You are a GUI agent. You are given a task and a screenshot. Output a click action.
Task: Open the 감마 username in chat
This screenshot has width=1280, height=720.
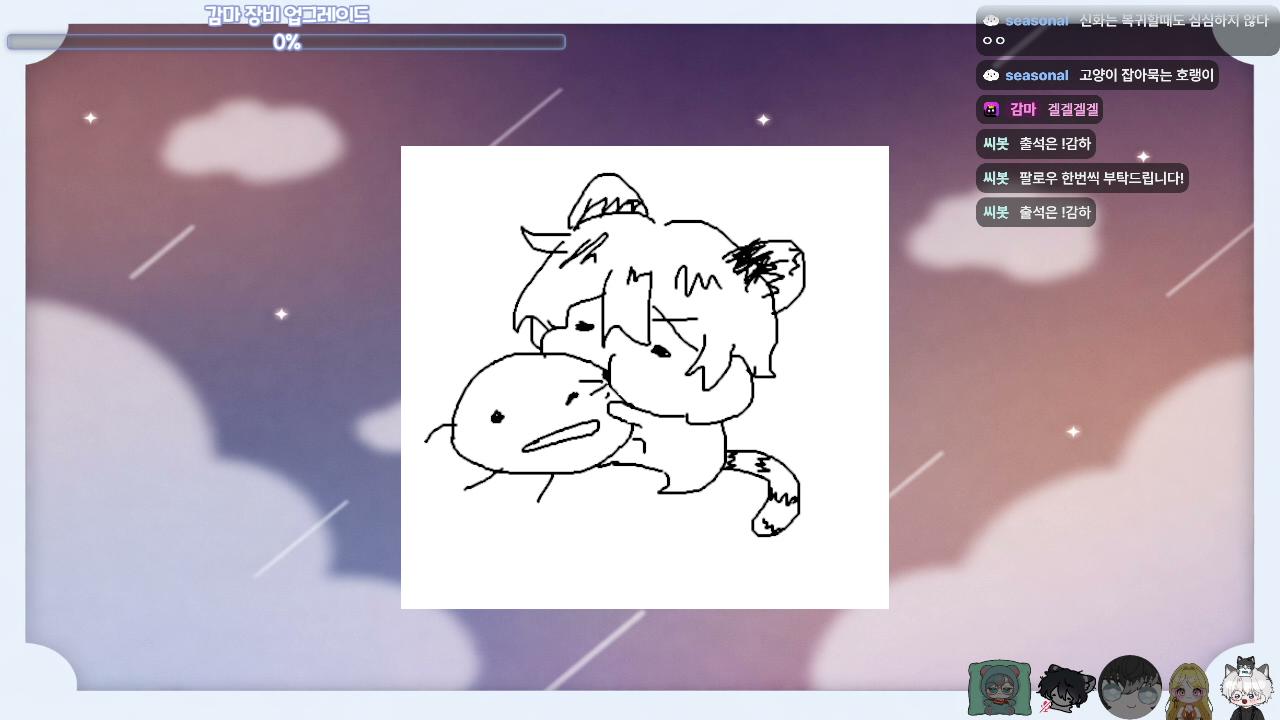pos(1023,109)
